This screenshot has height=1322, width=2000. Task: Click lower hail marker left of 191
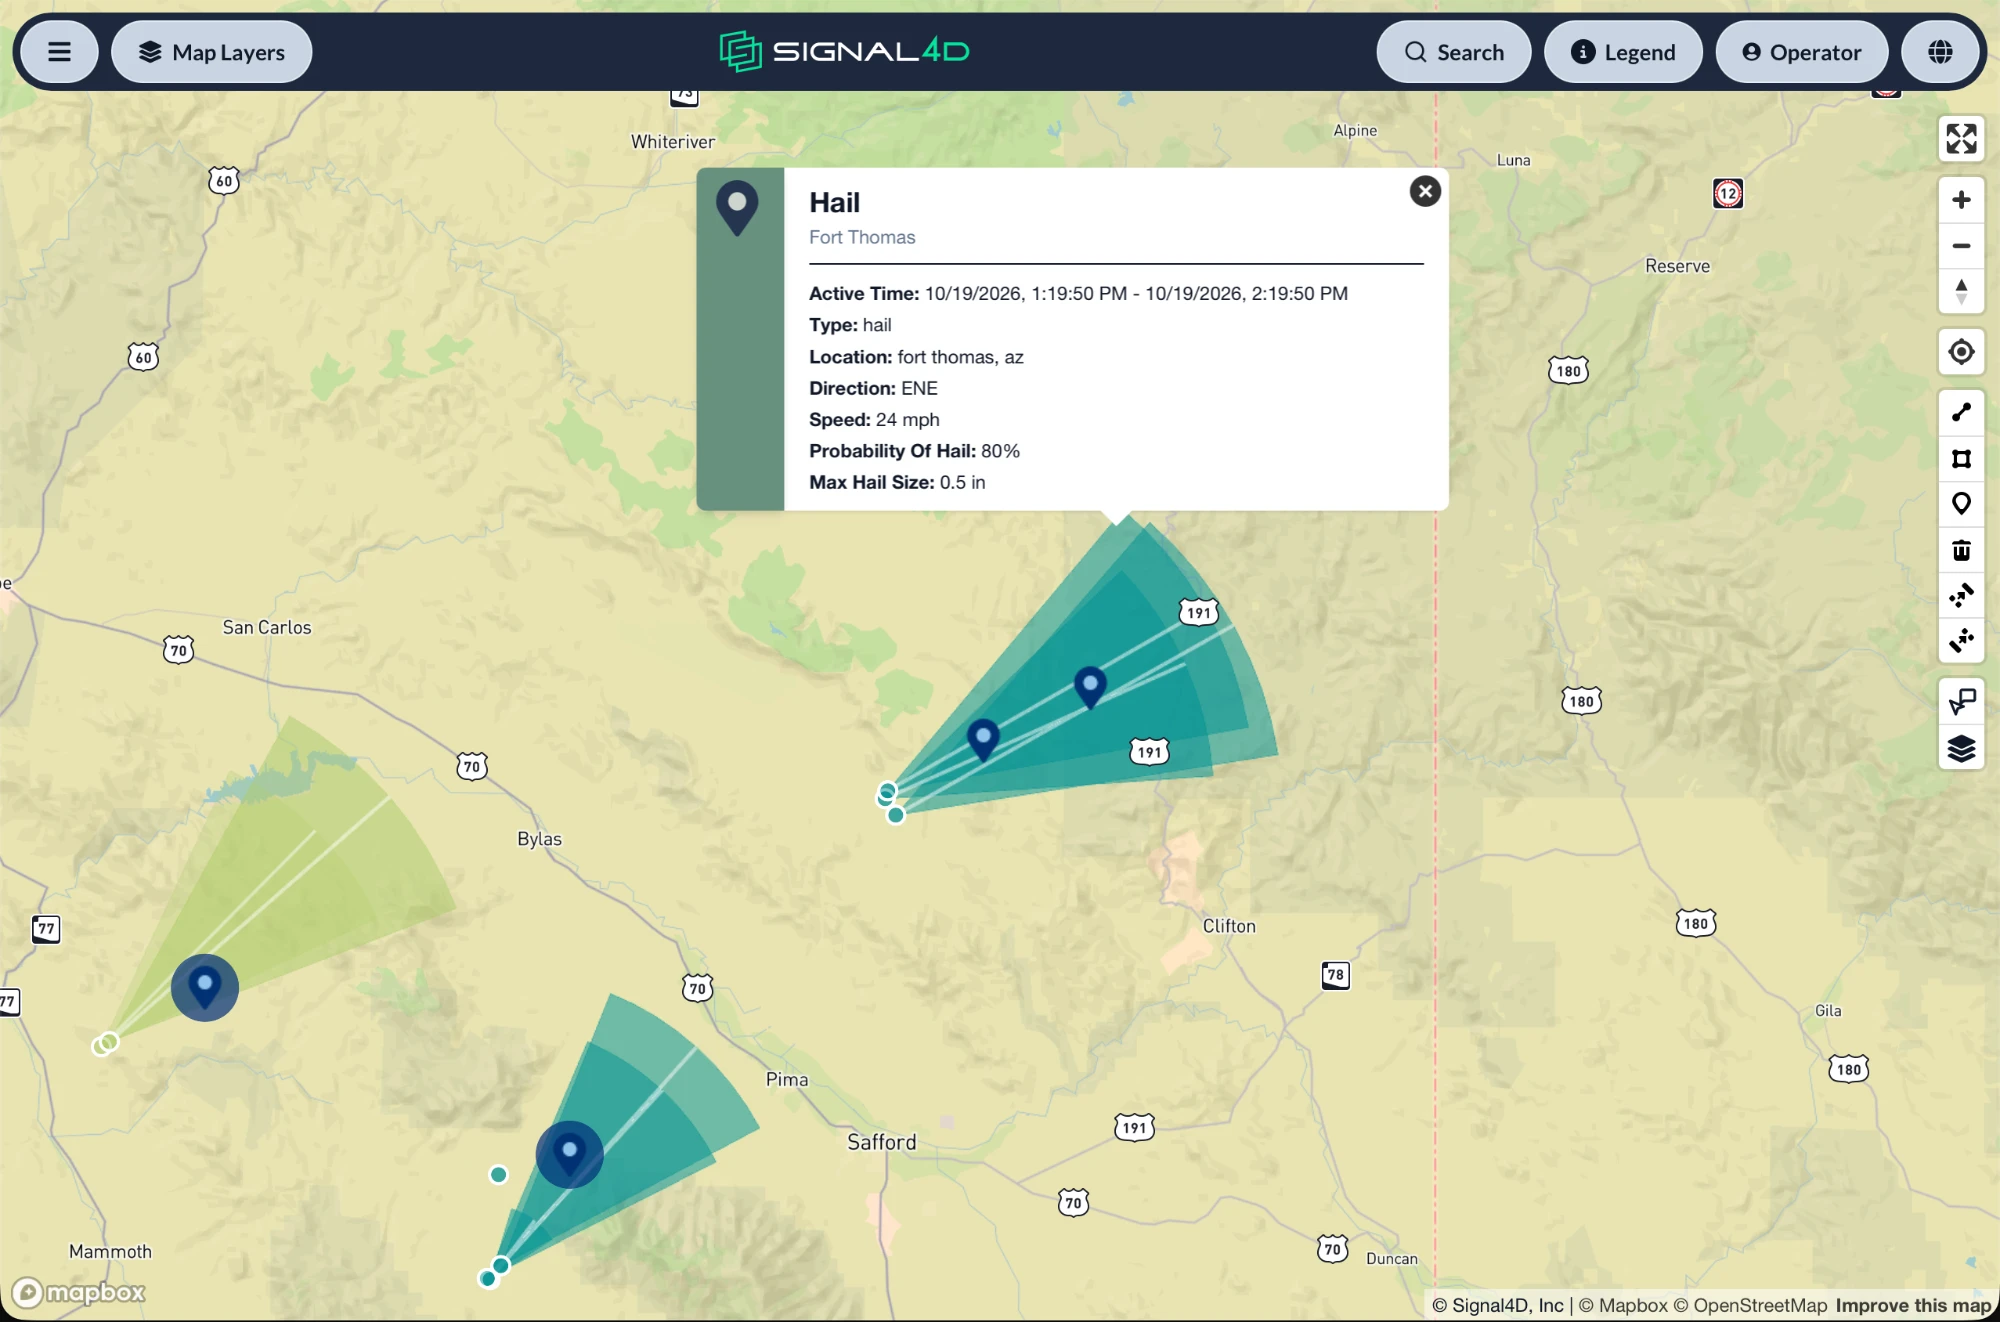[983, 740]
